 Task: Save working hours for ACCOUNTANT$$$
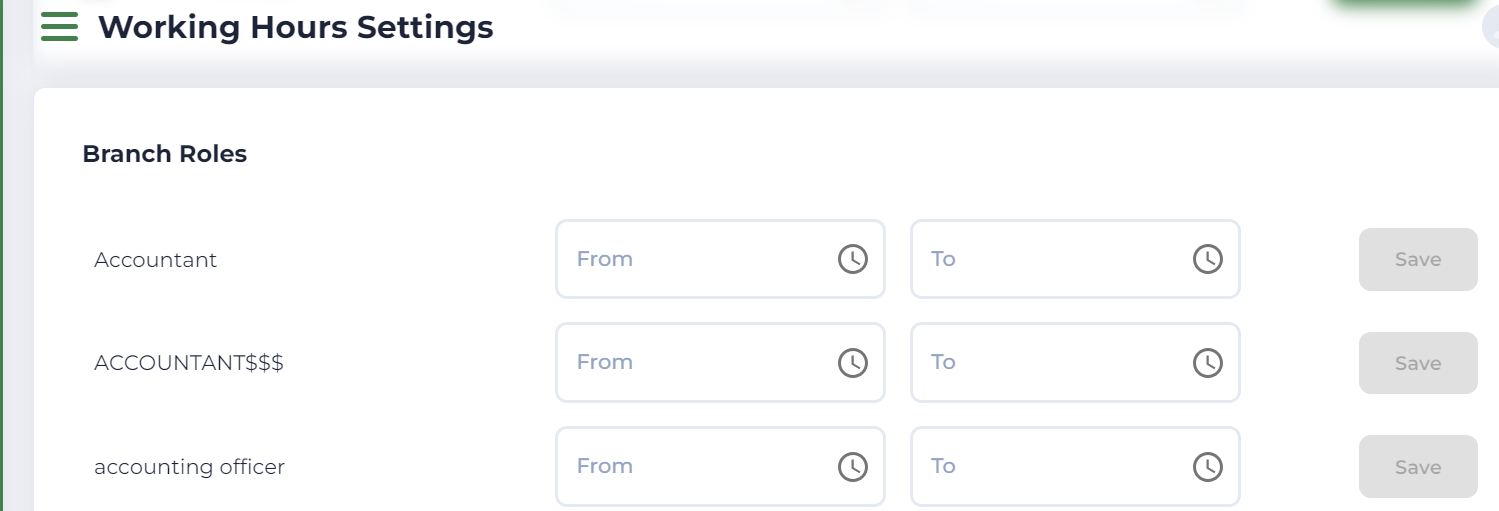pyautogui.click(x=1417, y=363)
